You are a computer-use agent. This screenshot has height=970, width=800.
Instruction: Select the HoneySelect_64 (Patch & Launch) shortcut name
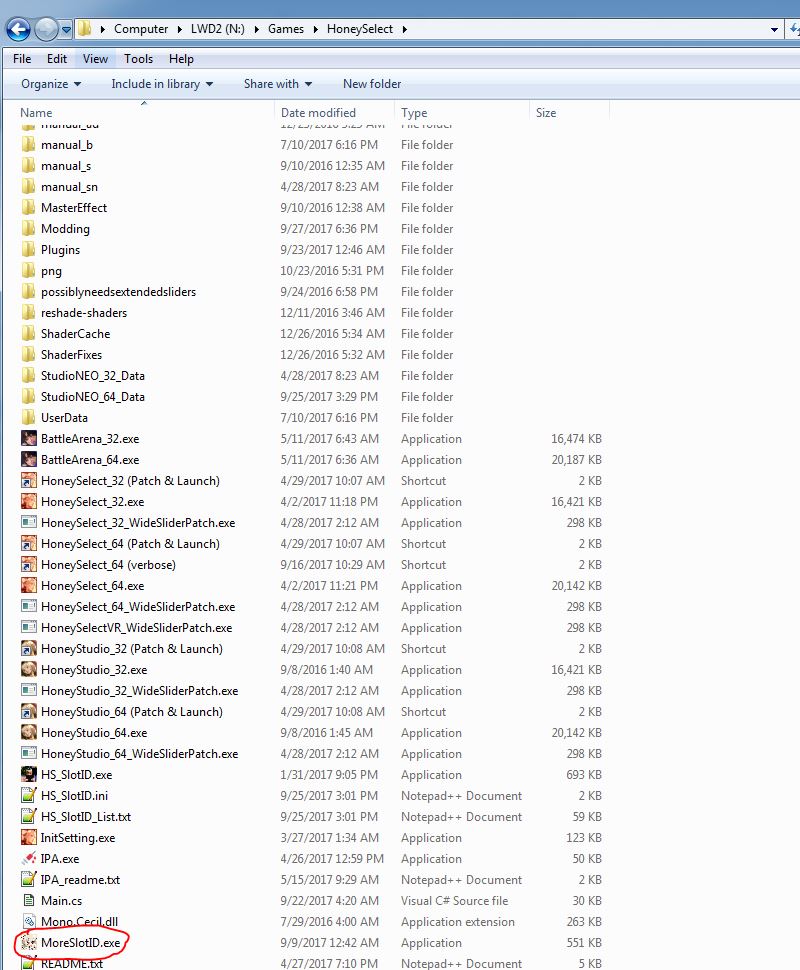pyautogui.click(x=130, y=544)
